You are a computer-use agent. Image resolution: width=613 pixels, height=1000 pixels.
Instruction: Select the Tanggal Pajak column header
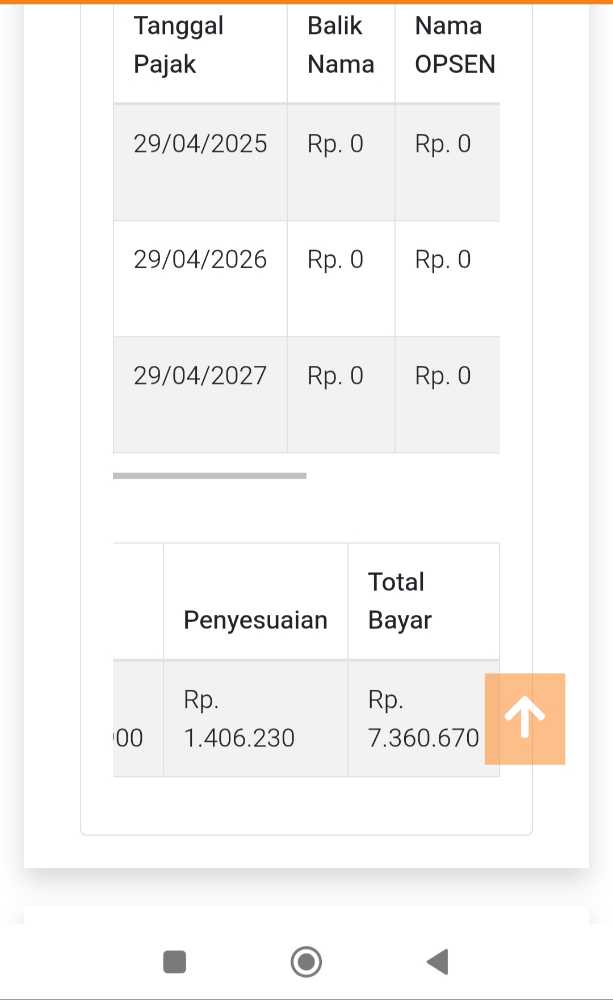(x=179, y=45)
